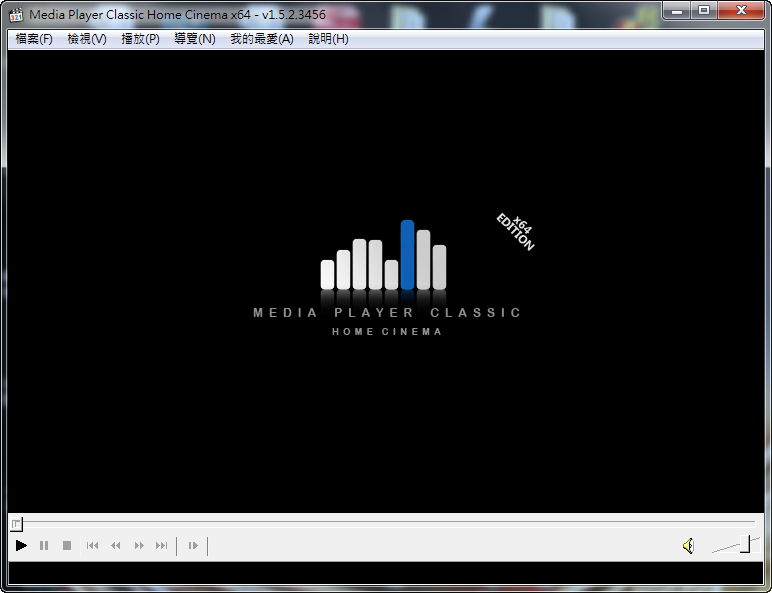This screenshot has width=772, height=593.
Task: Click the frame step button
Action: [193, 545]
